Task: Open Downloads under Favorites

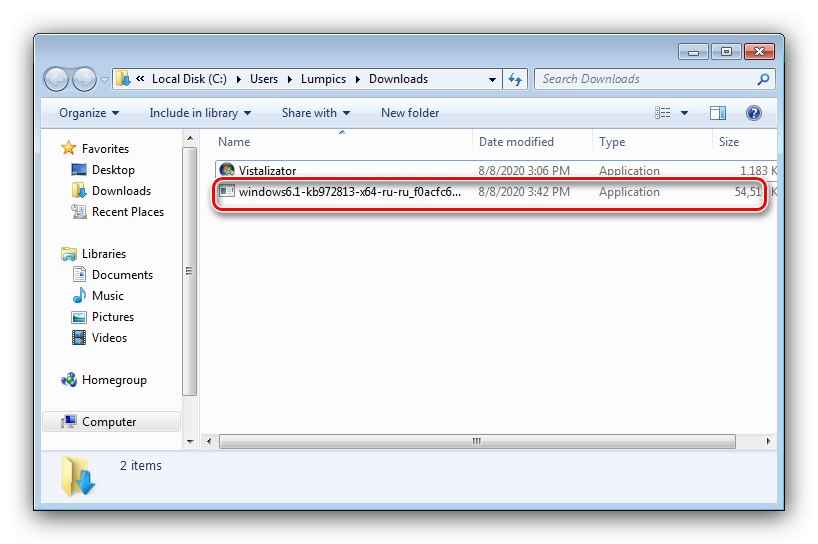Action: coord(121,191)
